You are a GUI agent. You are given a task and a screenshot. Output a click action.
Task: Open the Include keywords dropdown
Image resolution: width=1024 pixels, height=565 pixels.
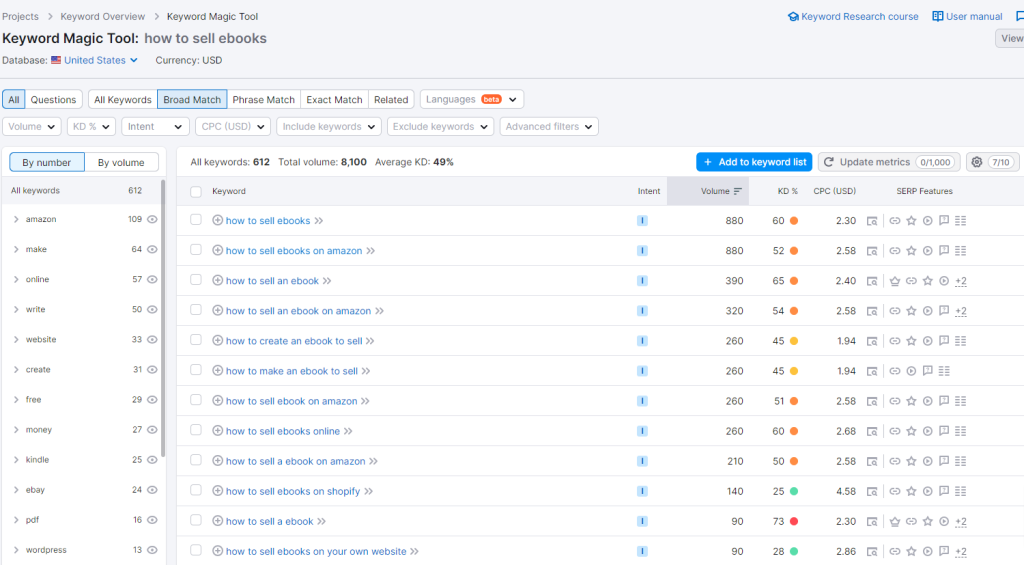click(328, 127)
